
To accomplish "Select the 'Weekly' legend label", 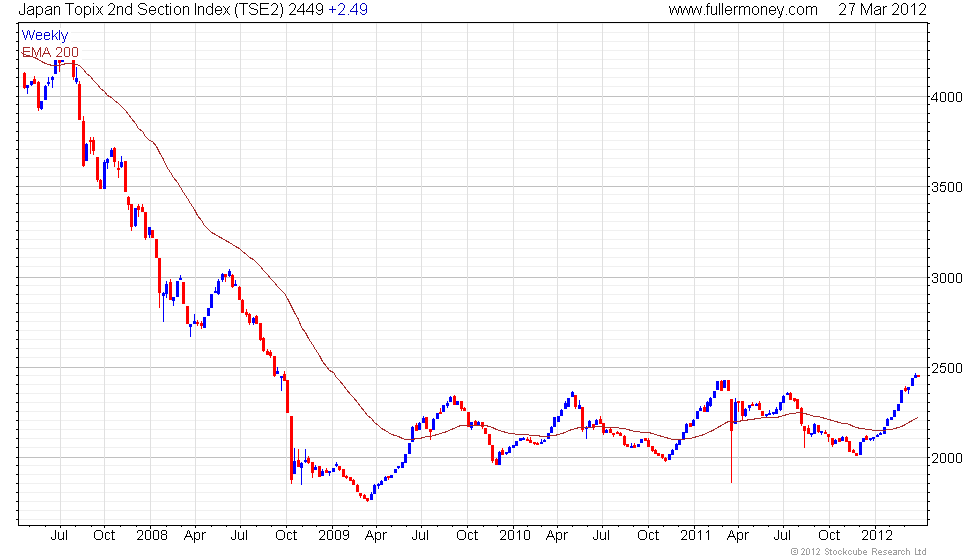I will tap(44, 36).
